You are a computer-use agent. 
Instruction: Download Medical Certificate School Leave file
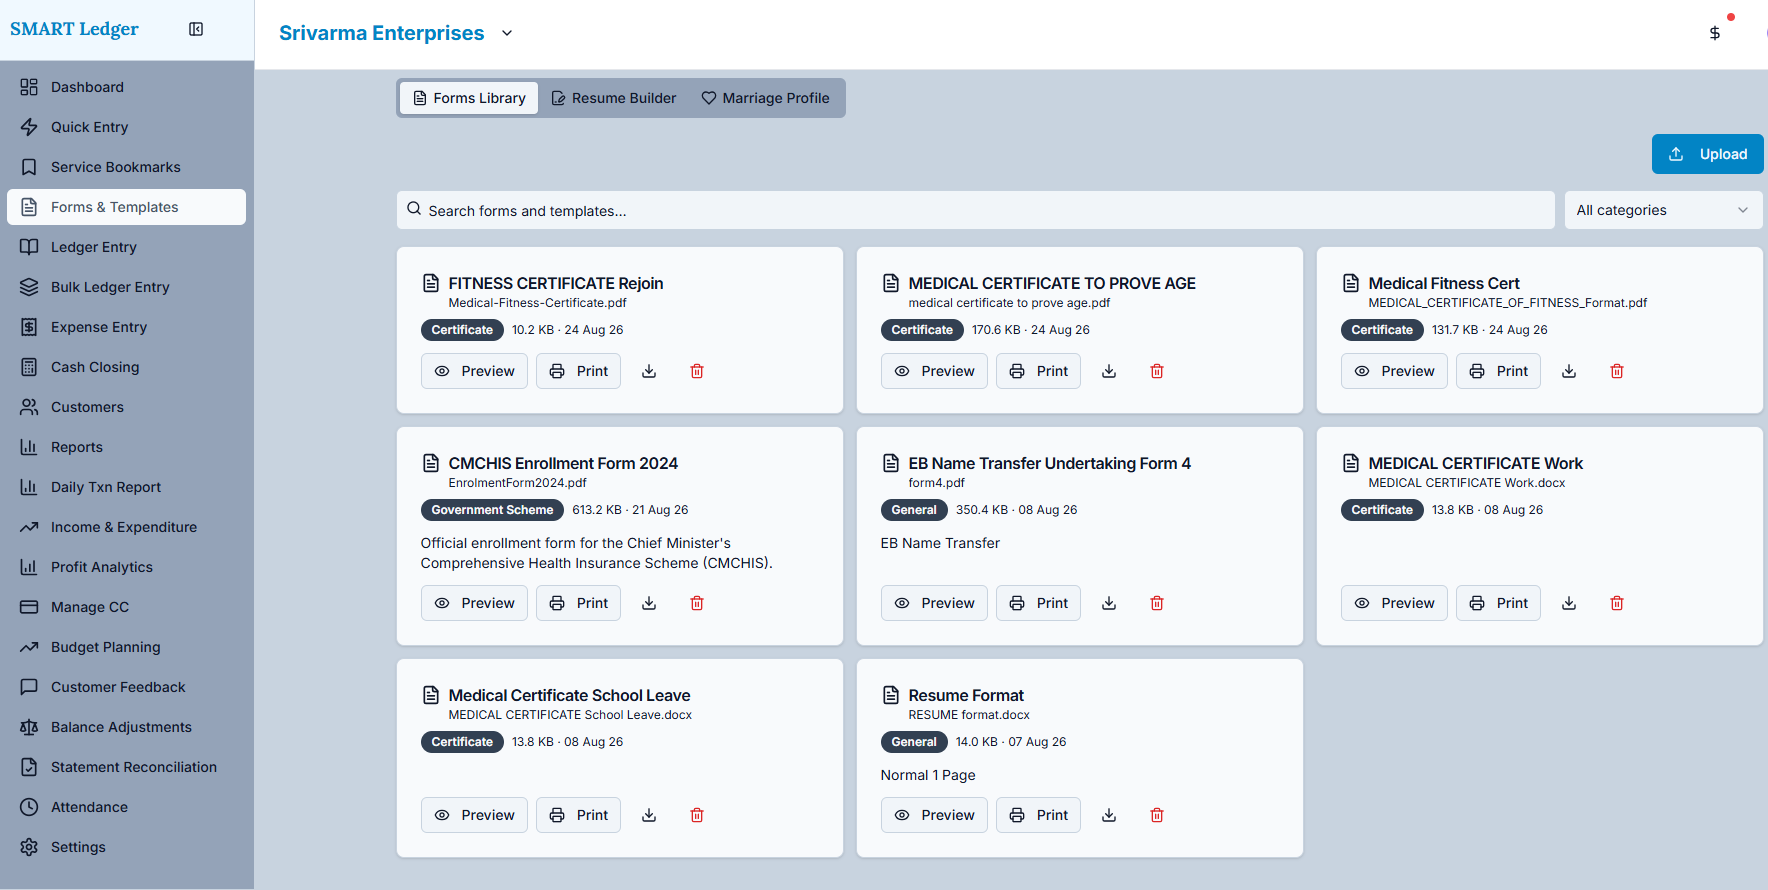coord(649,815)
